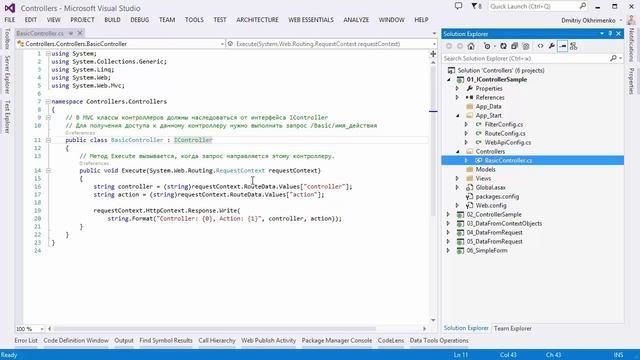Select RouteConfig.cs in Solution Explorer
The height and width of the screenshot is (360, 640).
point(505,133)
